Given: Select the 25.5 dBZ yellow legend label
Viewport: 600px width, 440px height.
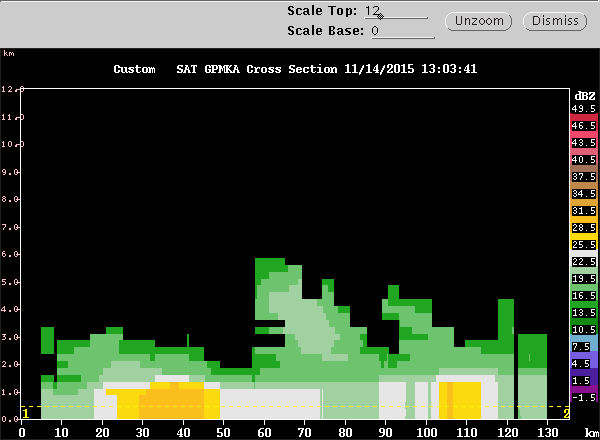Looking at the screenshot, I should pyautogui.click(x=584, y=244).
